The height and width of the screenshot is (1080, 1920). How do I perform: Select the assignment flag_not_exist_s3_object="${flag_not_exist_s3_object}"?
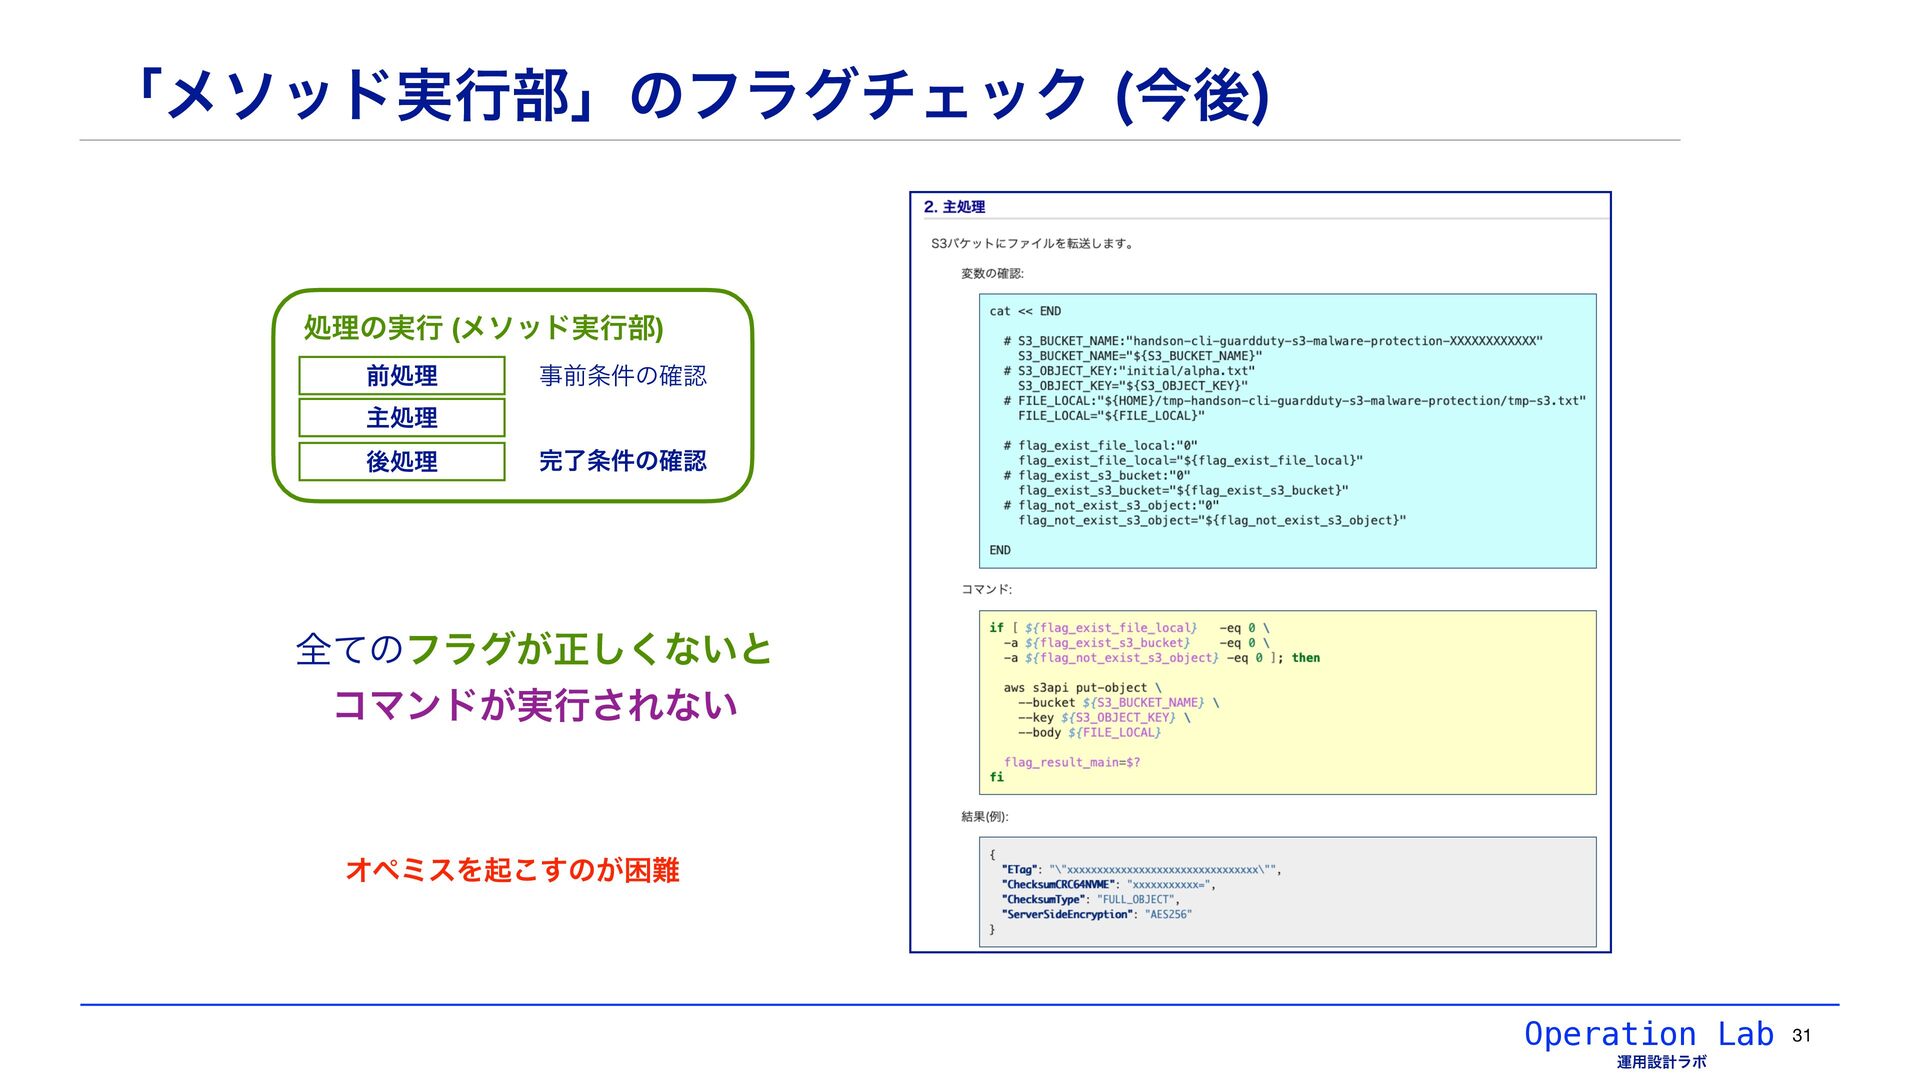tap(1212, 521)
